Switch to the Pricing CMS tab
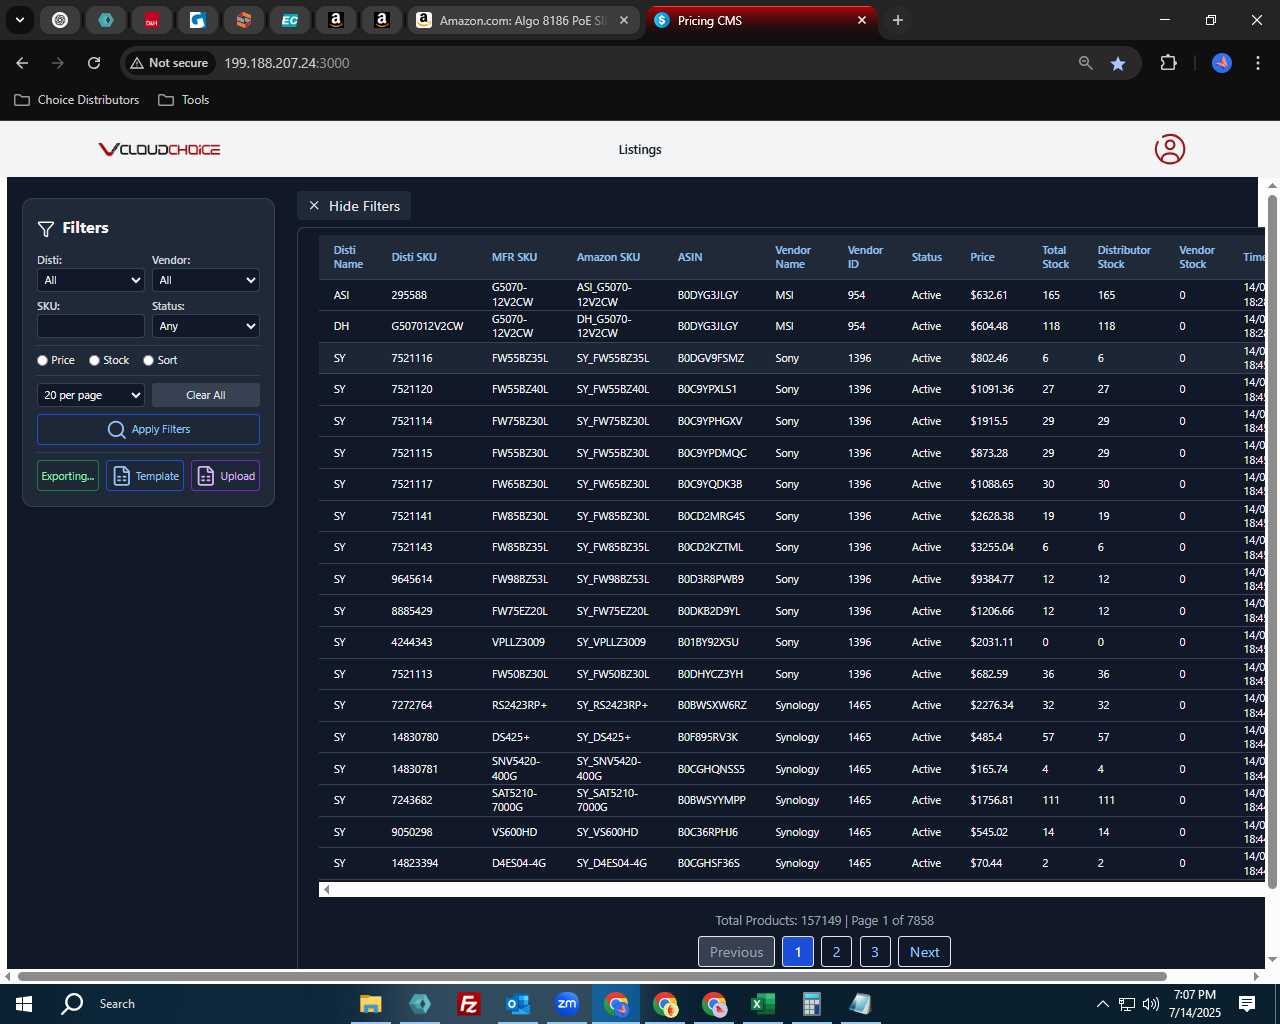The image size is (1280, 1024). pos(760,20)
